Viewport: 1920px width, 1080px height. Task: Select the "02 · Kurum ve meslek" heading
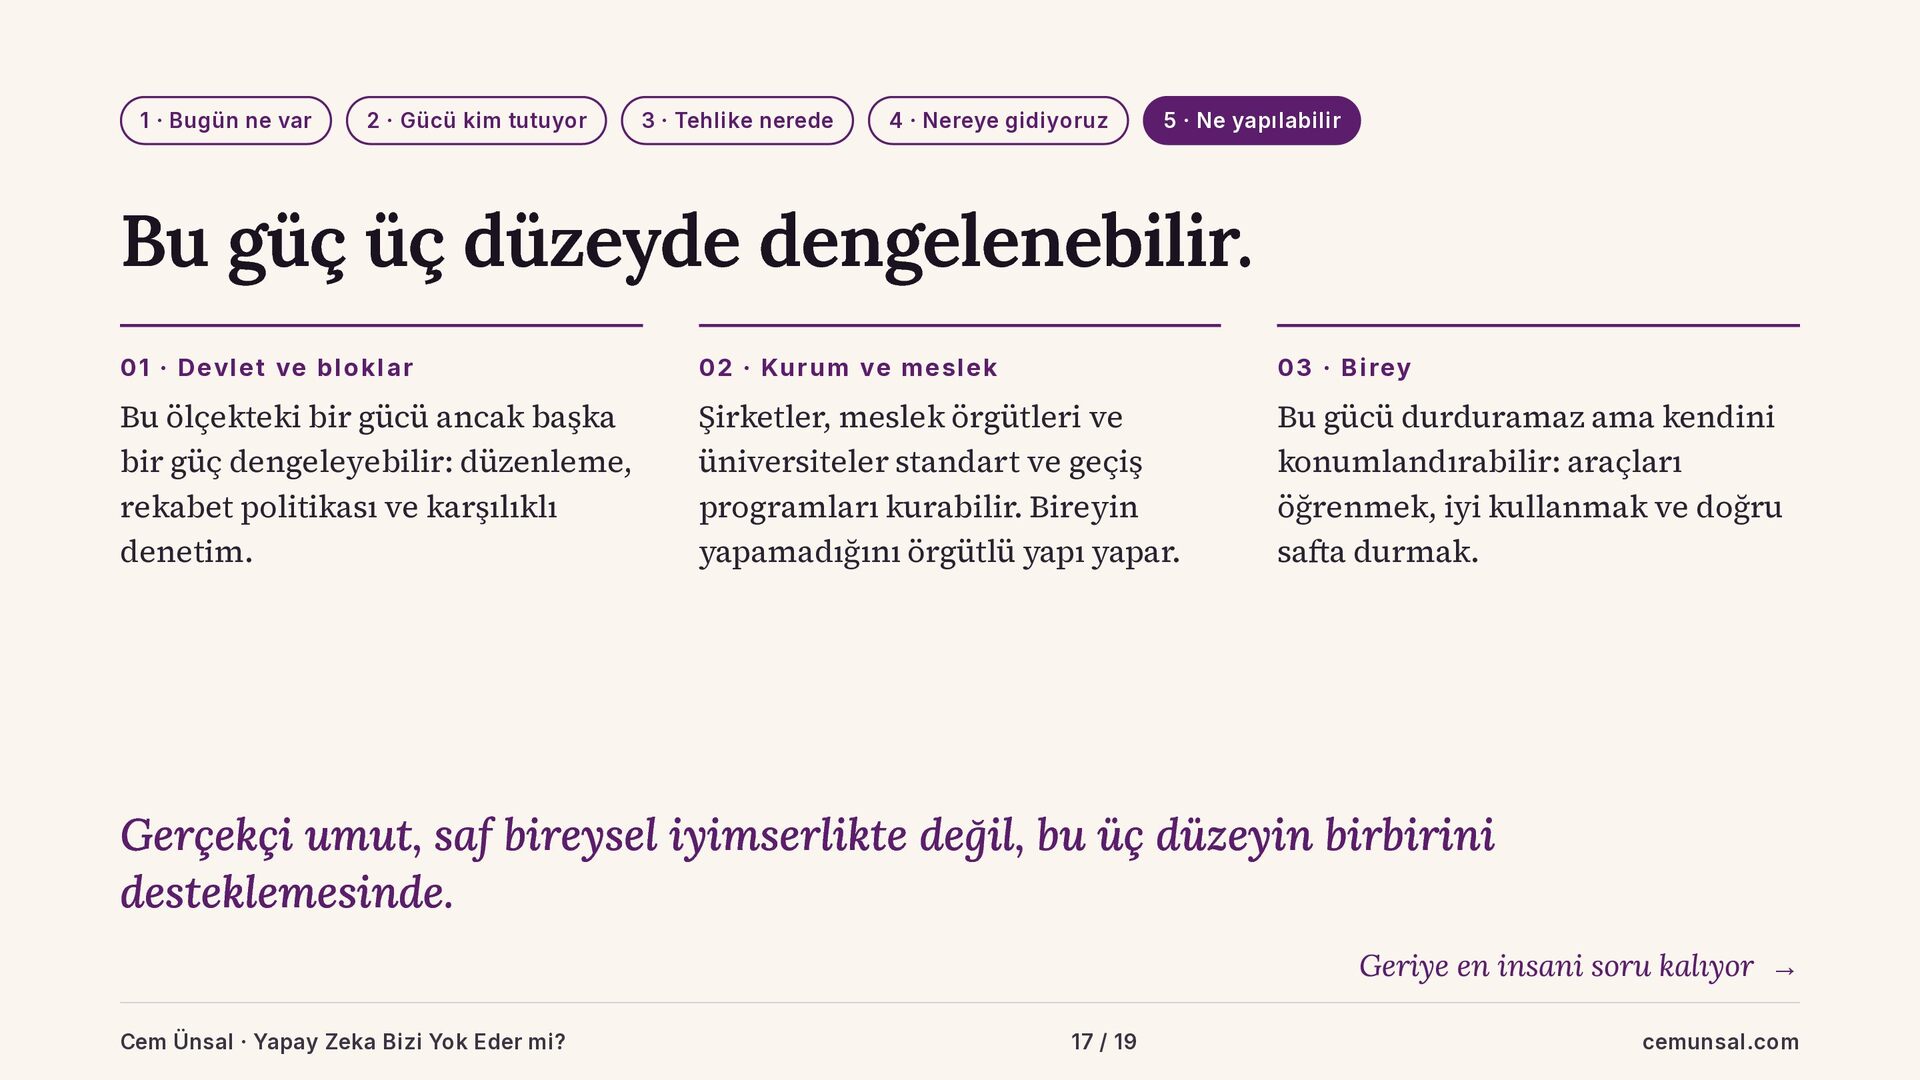[848, 368]
